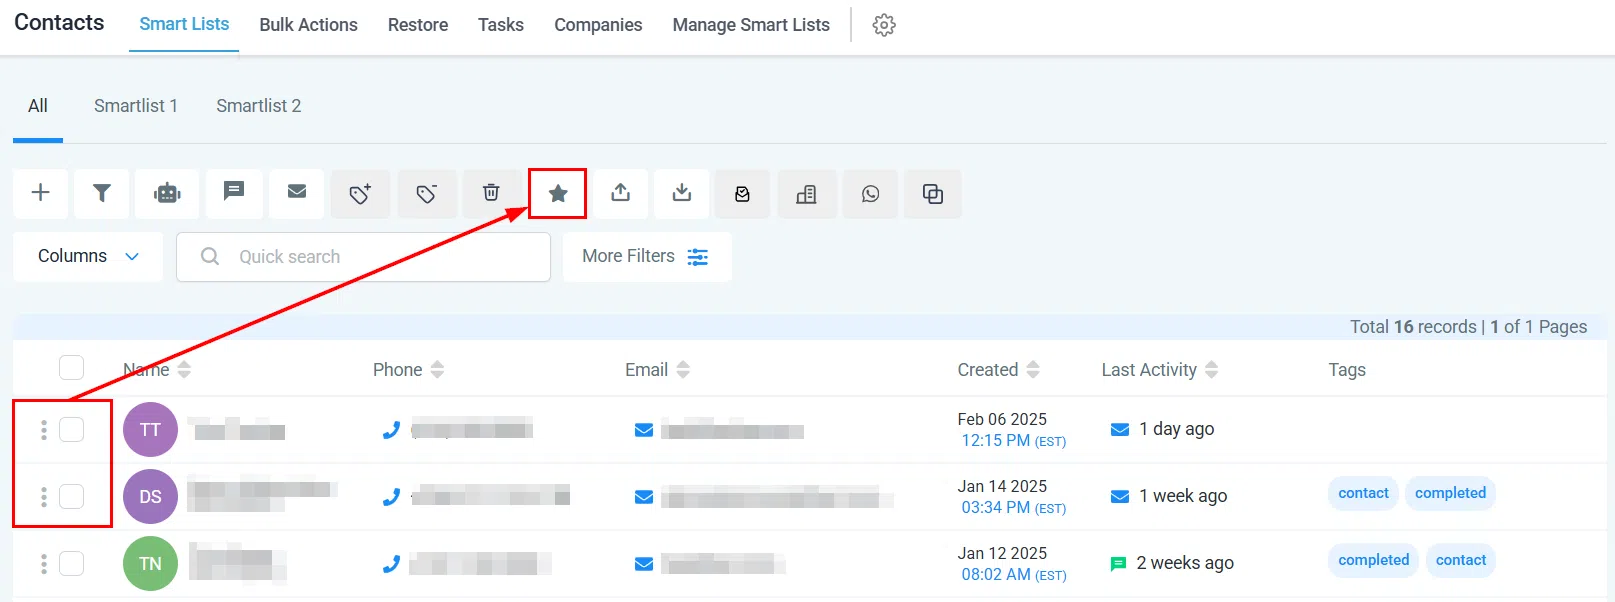
Task: Click the contact tag on TN row
Action: click(1460, 560)
